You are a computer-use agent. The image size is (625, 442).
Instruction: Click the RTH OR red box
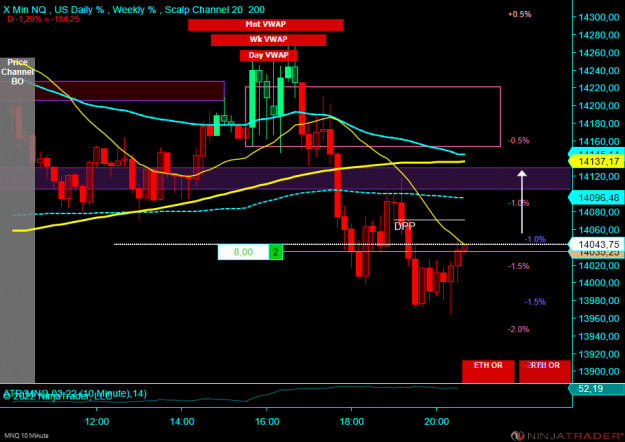coord(545,371)
